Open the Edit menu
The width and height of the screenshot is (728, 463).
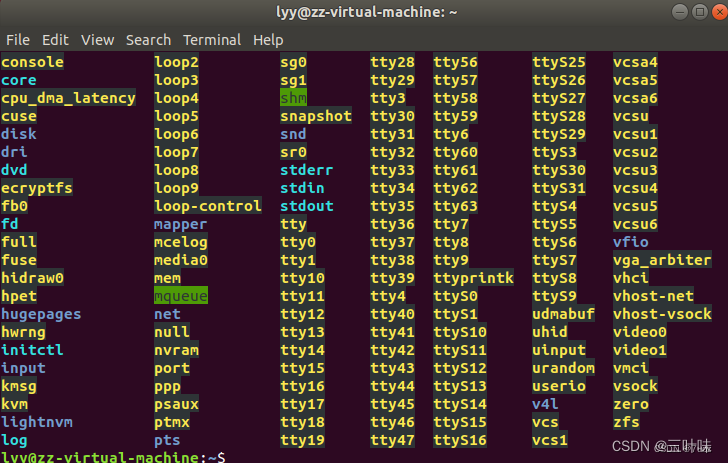click(55, 40)
